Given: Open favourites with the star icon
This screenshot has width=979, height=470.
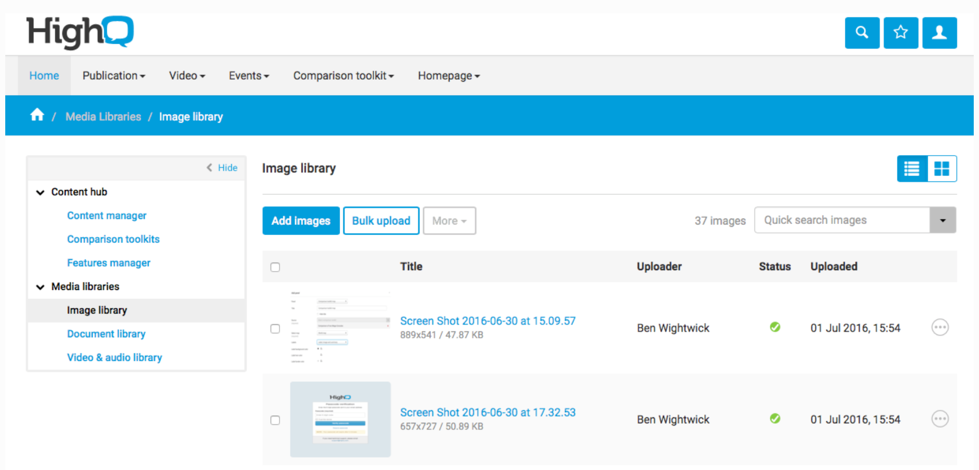Looking at the screenshot, I should (900, 33).
